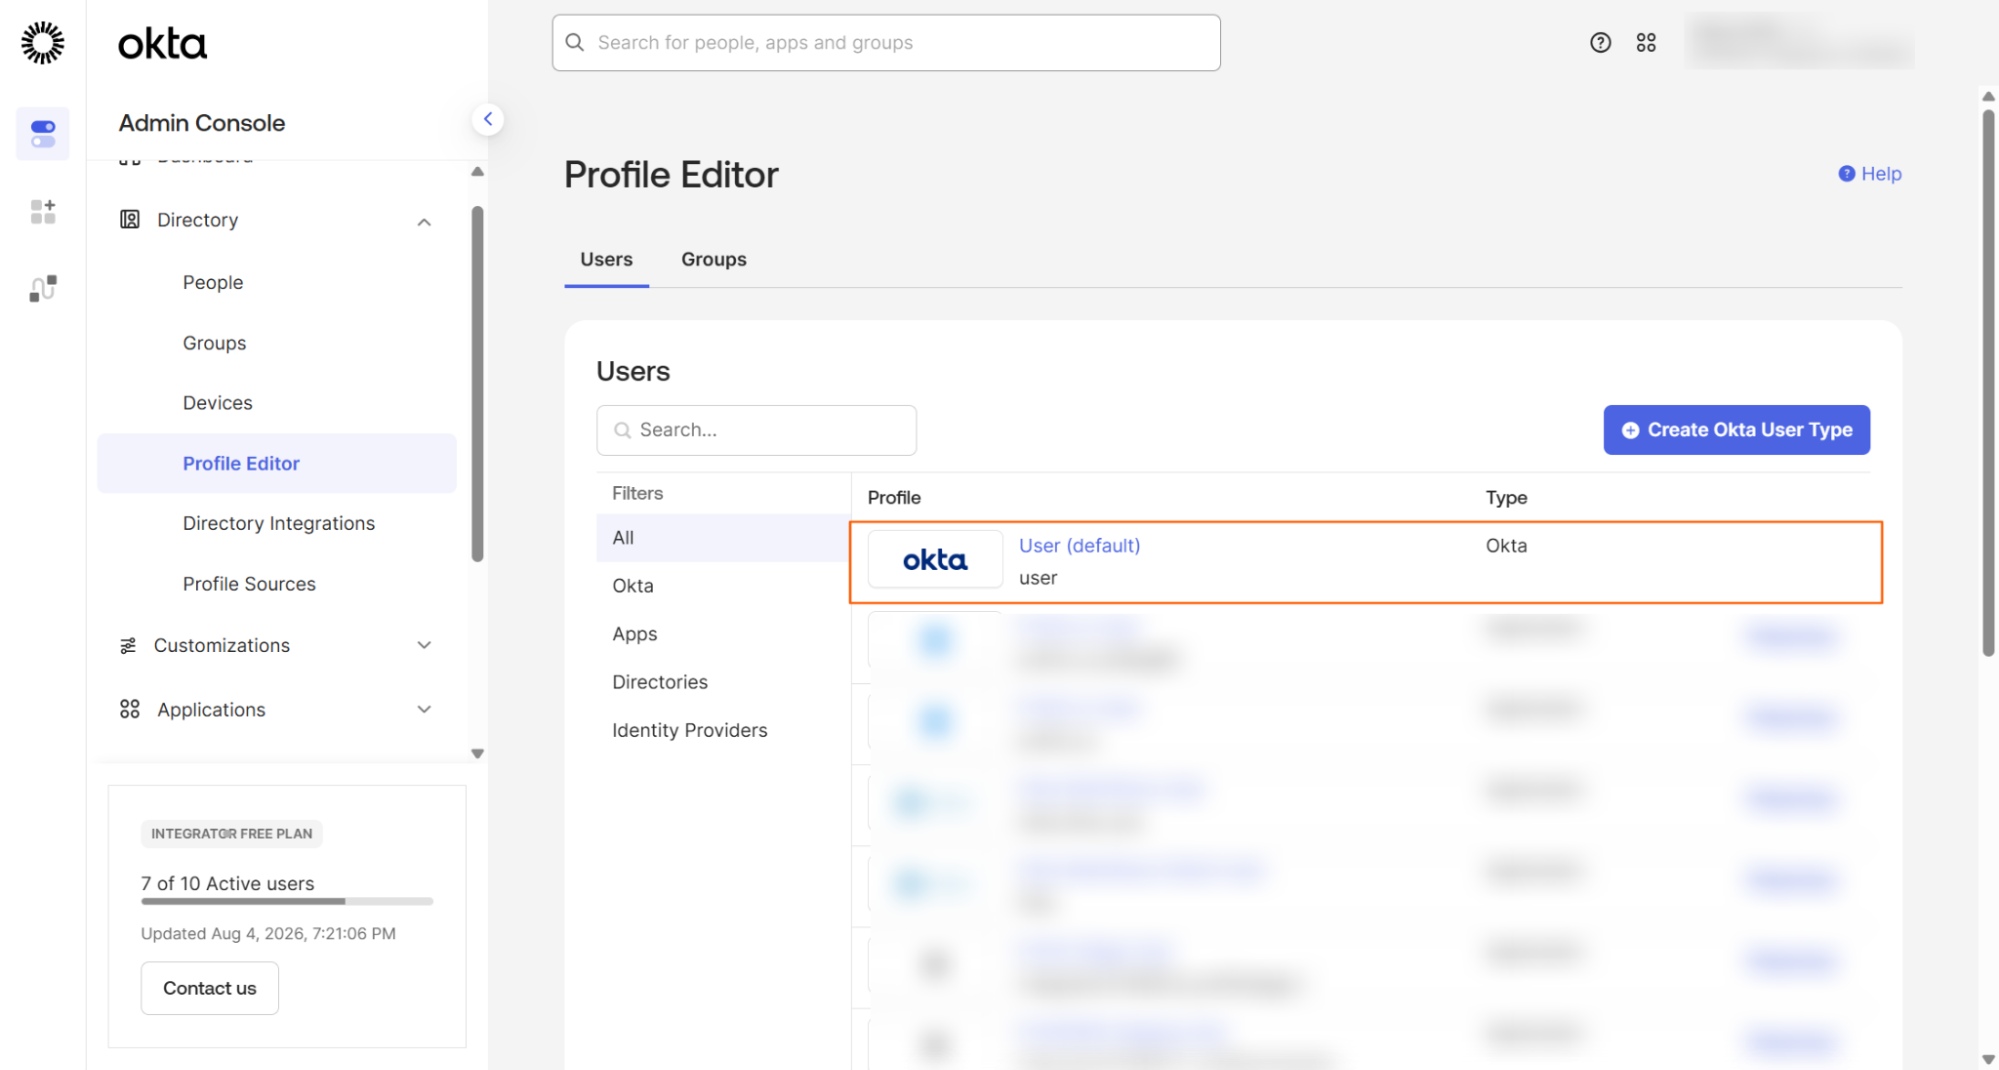
Task: Click the 7 of 10 Active users text
Action: tap(227, 883)
